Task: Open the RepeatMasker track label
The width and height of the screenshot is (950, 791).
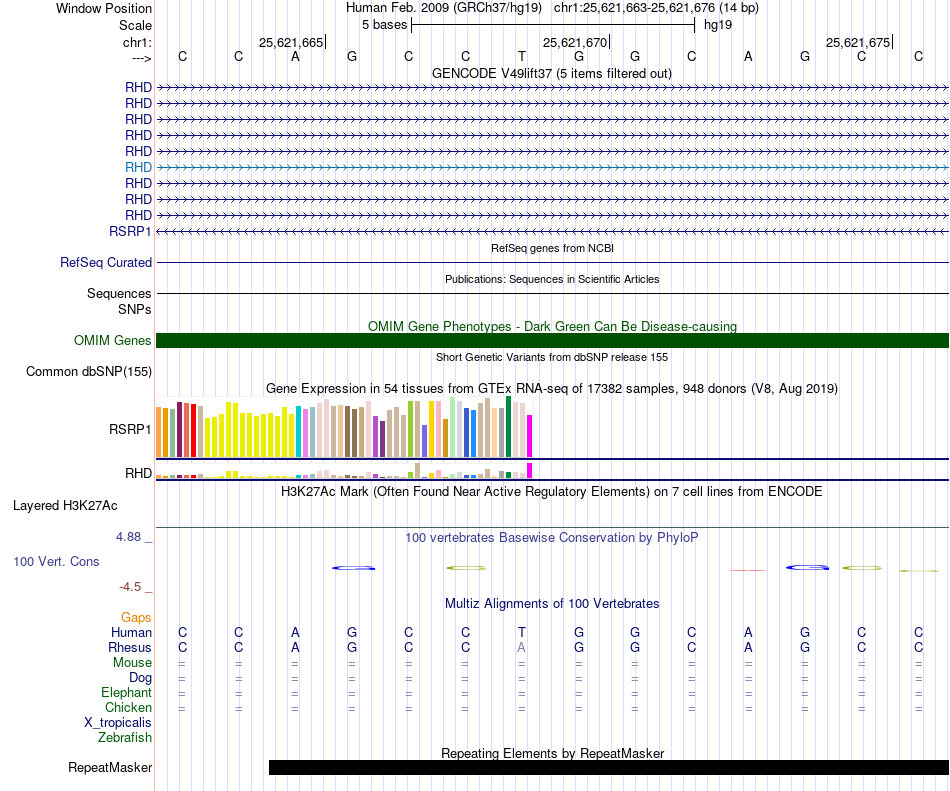Action: point(110,767)
